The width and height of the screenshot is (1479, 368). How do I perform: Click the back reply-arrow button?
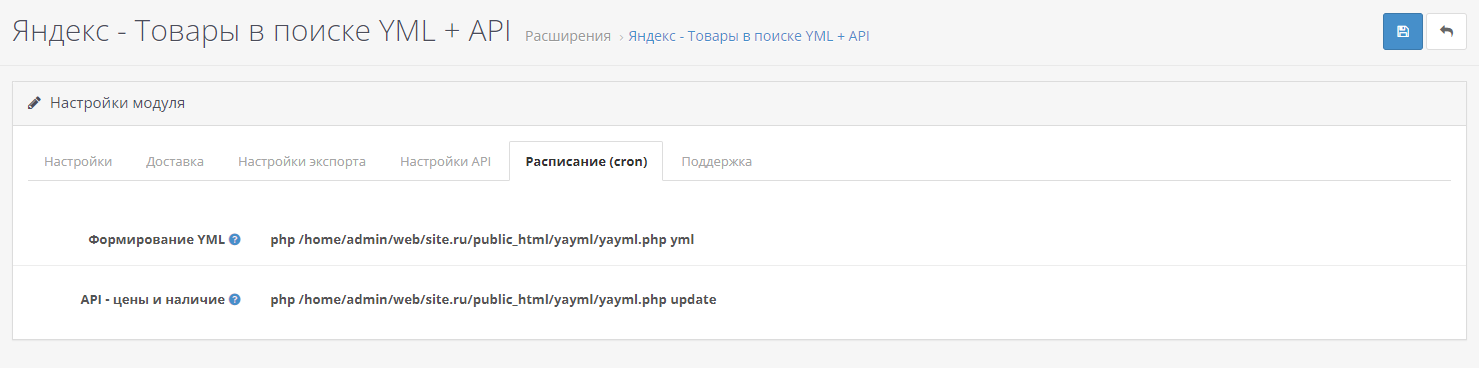pyautogui.click(x=1446, y=31)
